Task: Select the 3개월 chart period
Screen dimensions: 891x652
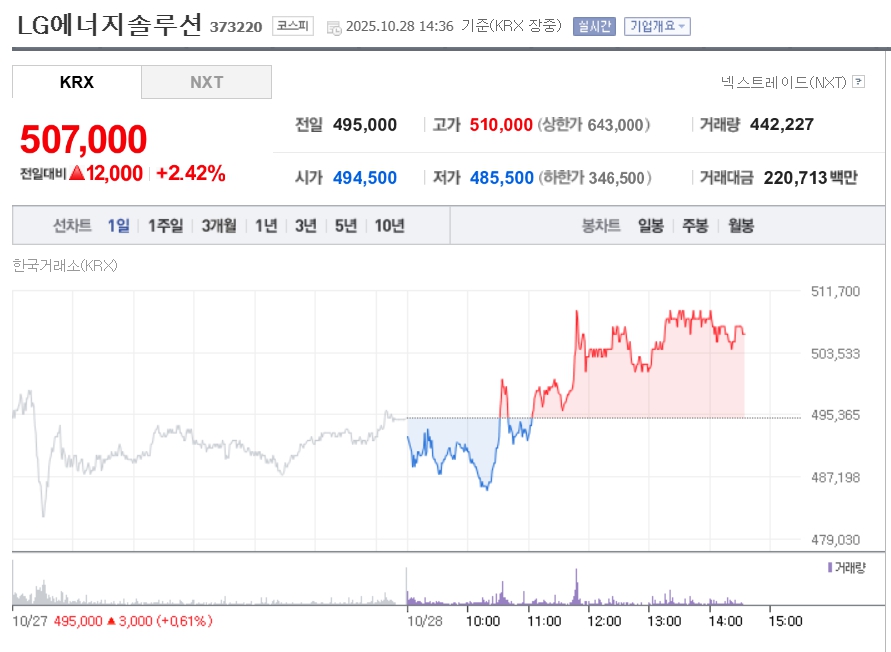Action: tap(218, 226)
